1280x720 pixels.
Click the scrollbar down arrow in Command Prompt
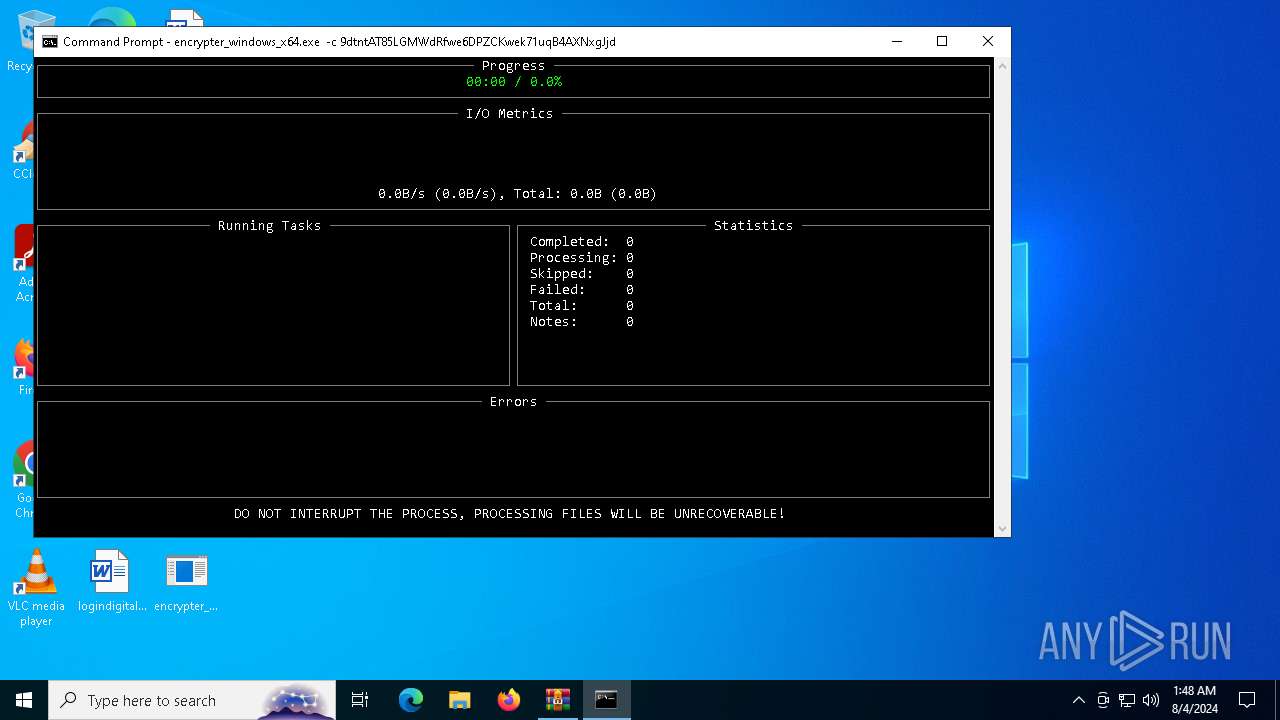1002,528
